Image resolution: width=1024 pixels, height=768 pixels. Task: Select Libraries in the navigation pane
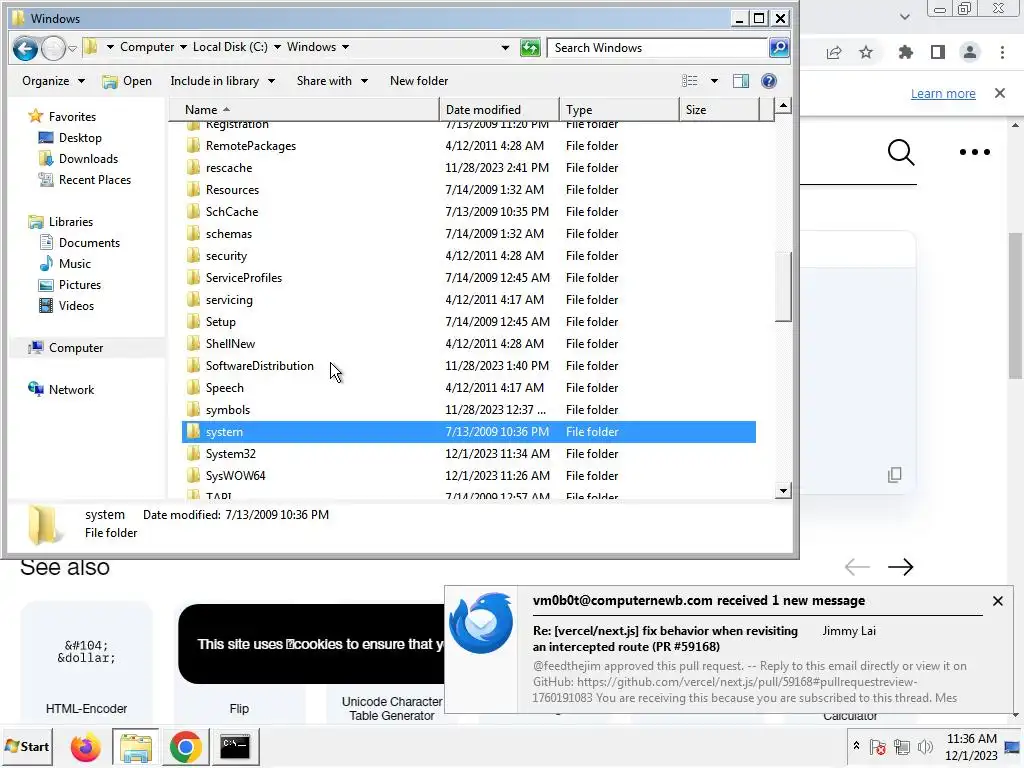pyautogui.click(x=71, y=221)
